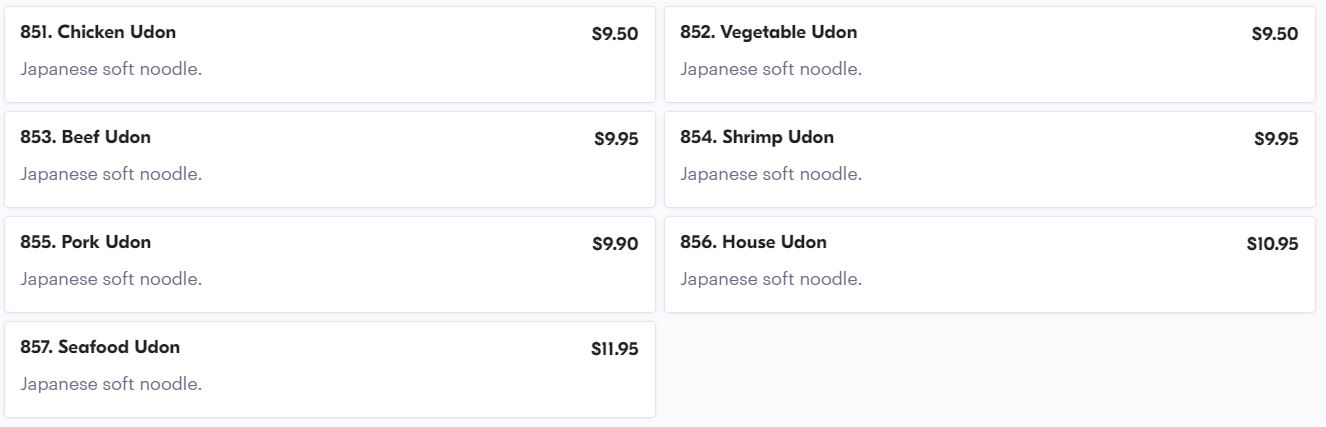Click description text under Beef Udon
This screenshot has height=427, width=1326.
click(111, 174)
